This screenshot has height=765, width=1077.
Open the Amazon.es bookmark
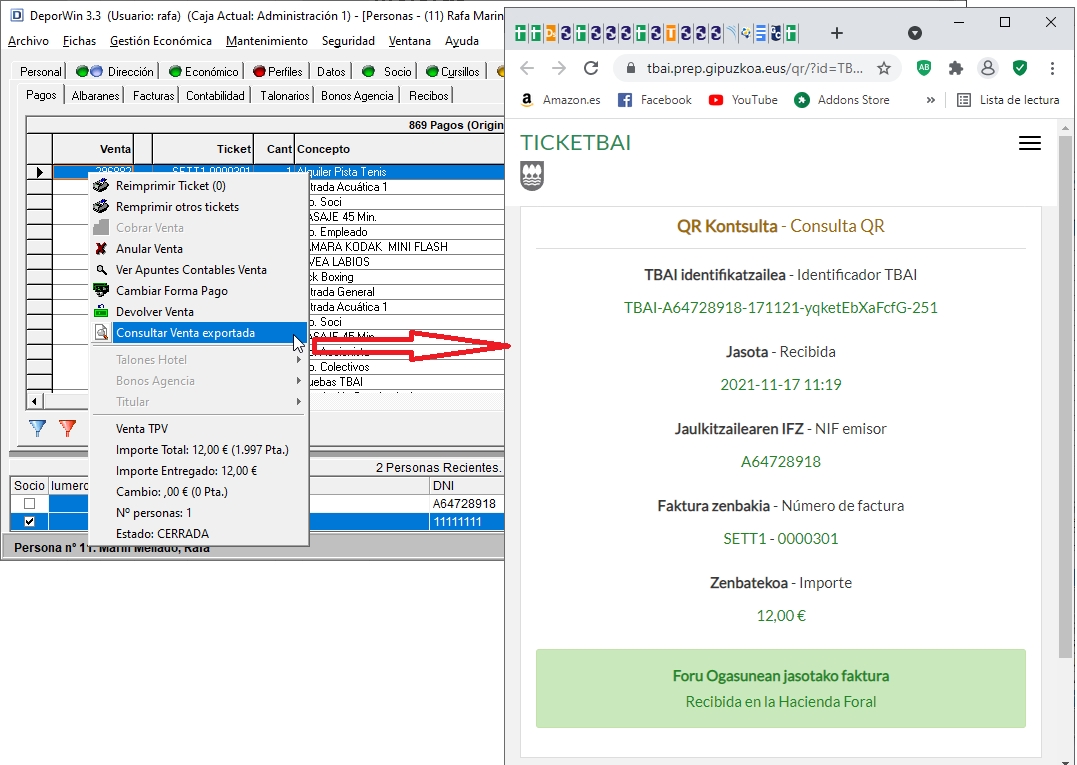(560, 100)
